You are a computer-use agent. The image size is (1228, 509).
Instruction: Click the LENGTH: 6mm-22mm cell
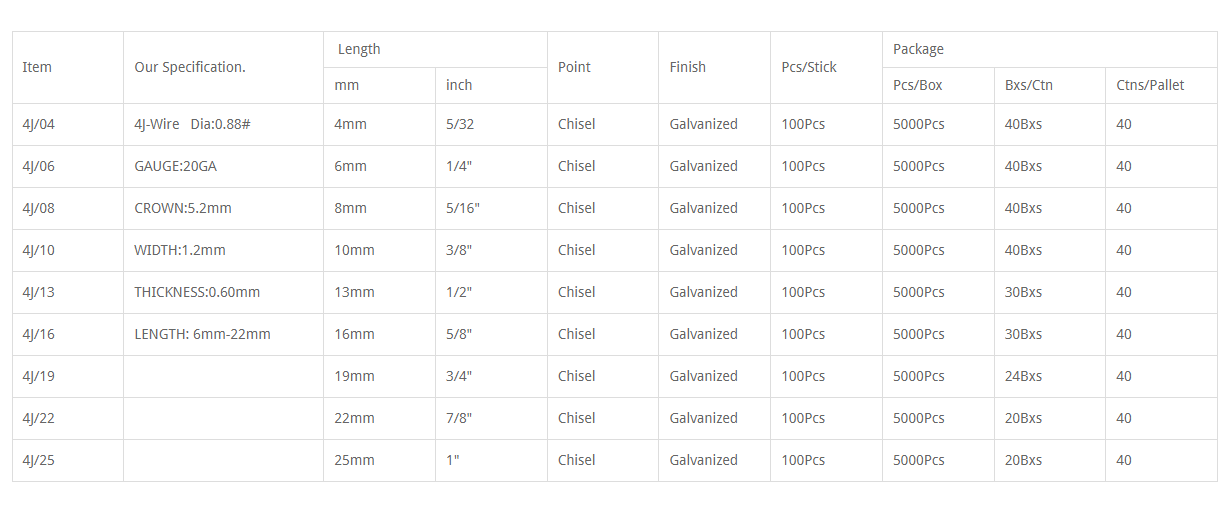223,334
